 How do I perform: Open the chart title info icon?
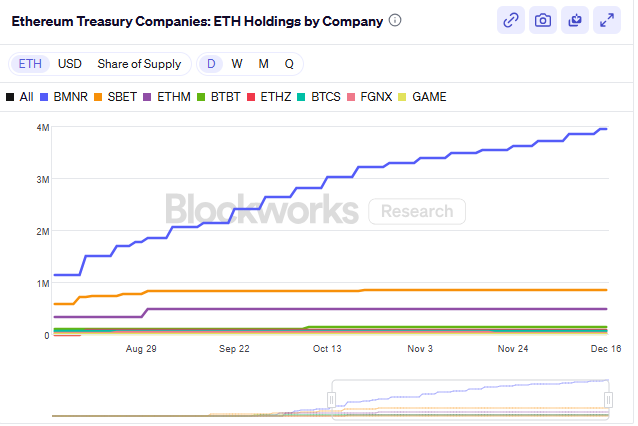tap(395, 20)
